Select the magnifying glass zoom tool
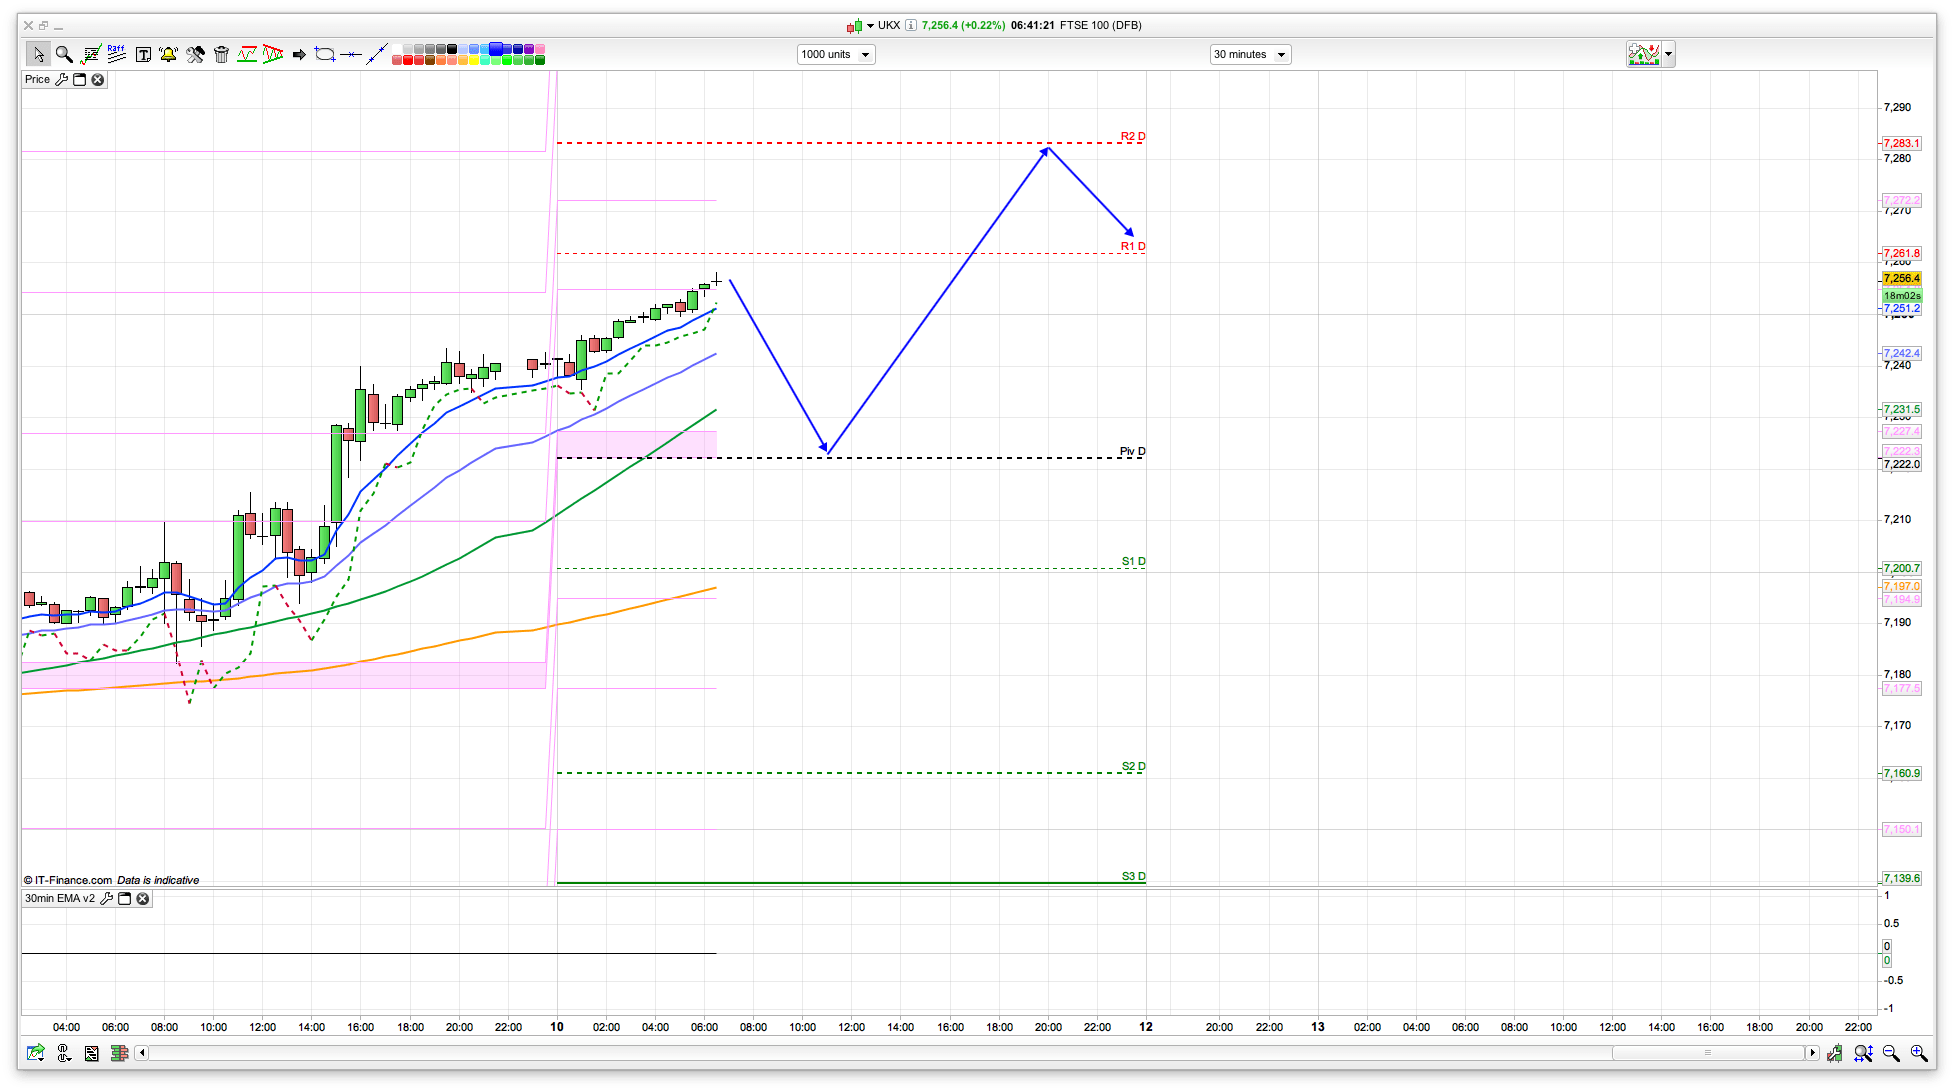 (x=64, y=54)
